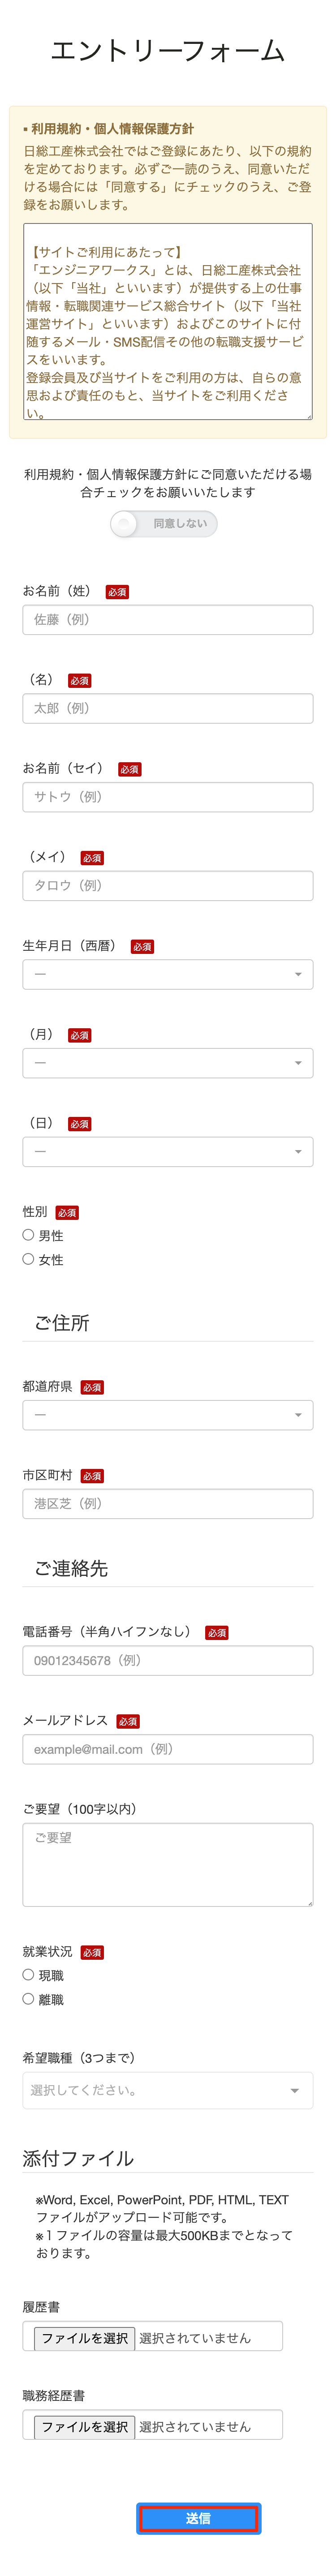Viewport: 336px width, 2576px height.
Task: Focus the お名前（姓）input field
Action: tap(168, 619)
